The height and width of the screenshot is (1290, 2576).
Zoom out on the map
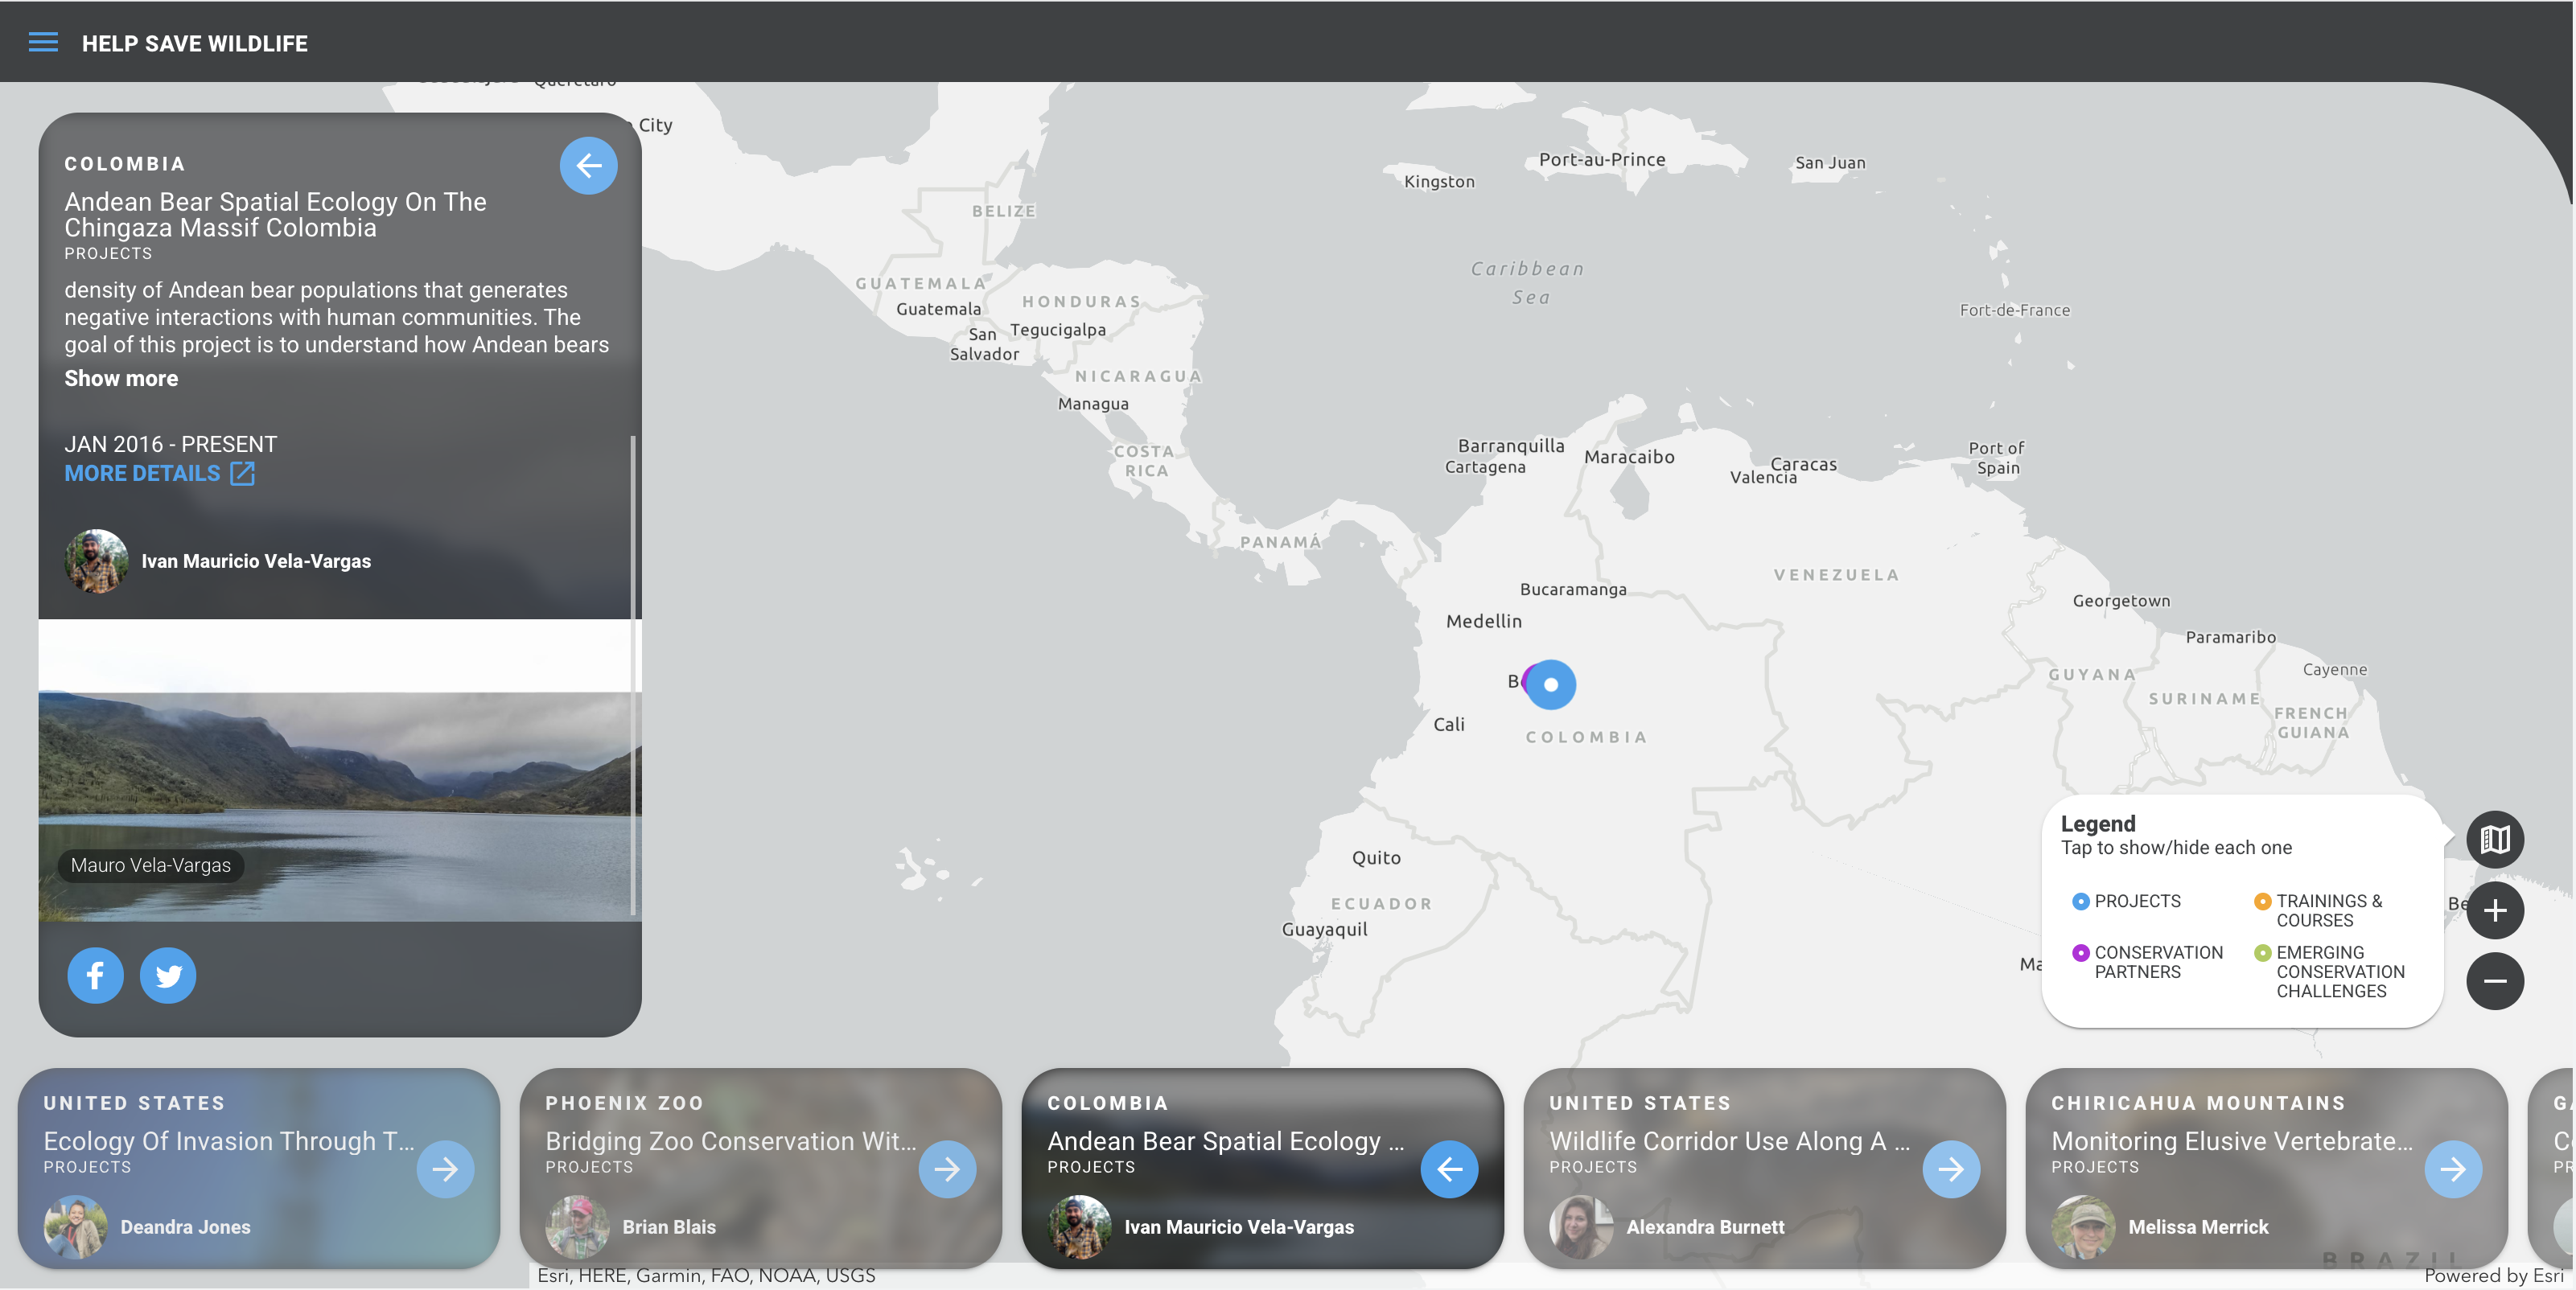[2495, 981]
